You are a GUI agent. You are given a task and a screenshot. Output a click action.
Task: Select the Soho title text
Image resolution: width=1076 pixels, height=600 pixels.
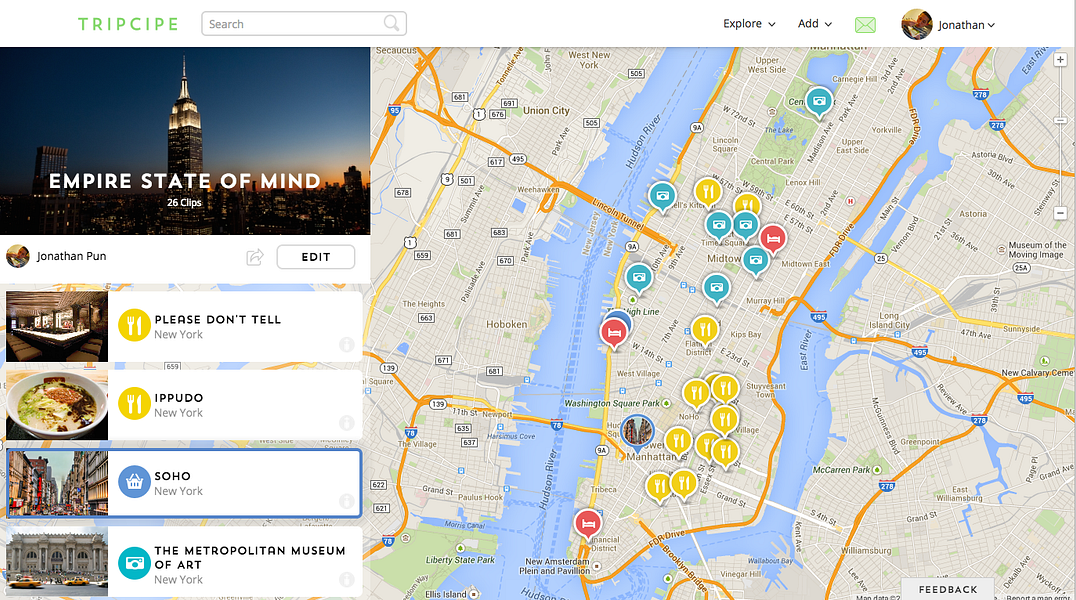[x=173, y=476]
